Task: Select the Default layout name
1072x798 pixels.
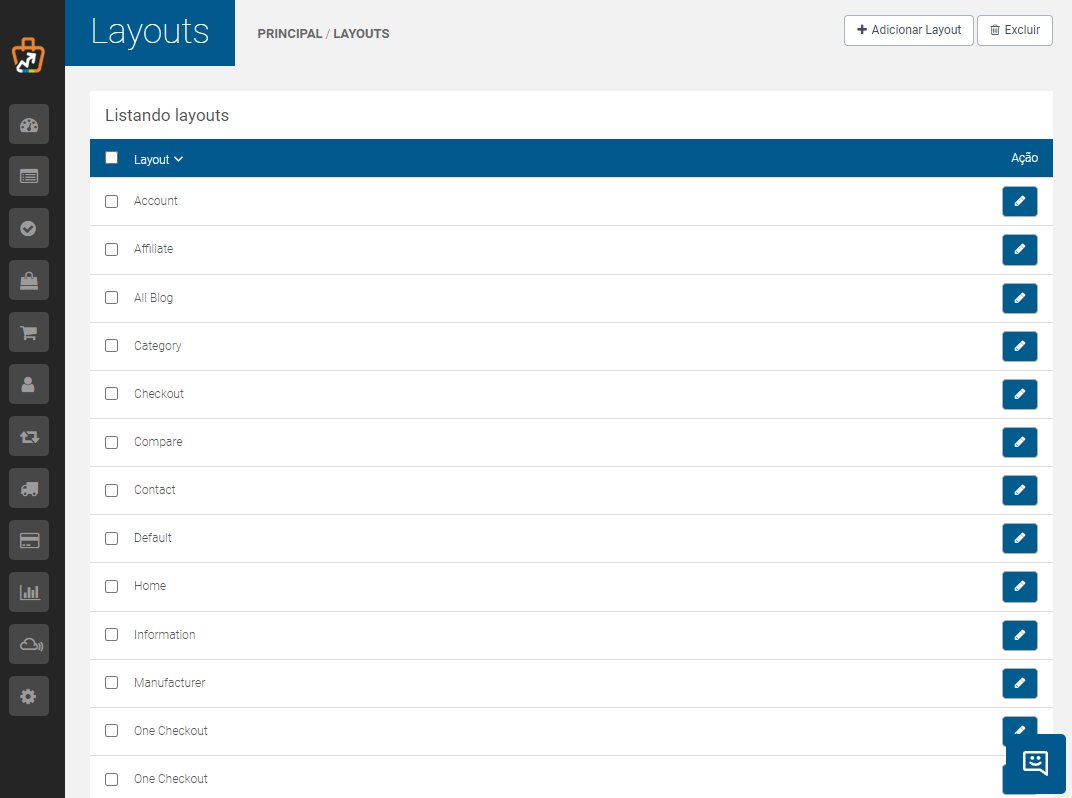Action: [152, 537]
